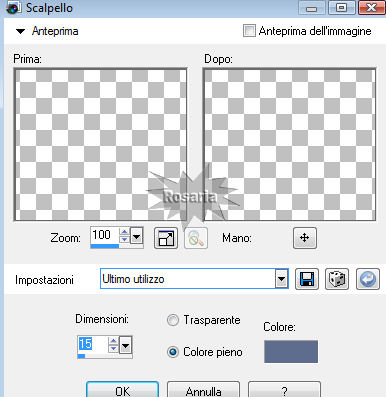Open the Colore blue color swatch
This screenshot has width=386, height=397.
click(x=291, y=351)
